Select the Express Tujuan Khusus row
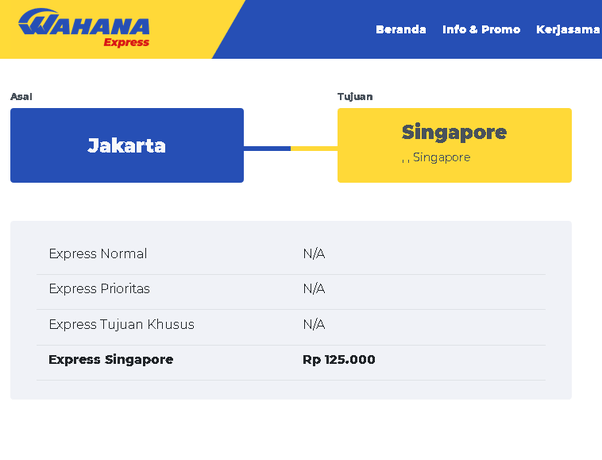 point(291,324)
